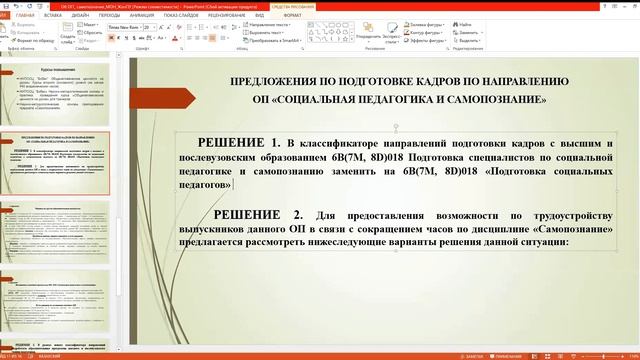Open the Раздел section dropdown
640x360 pixels.
tap(89, 40)
